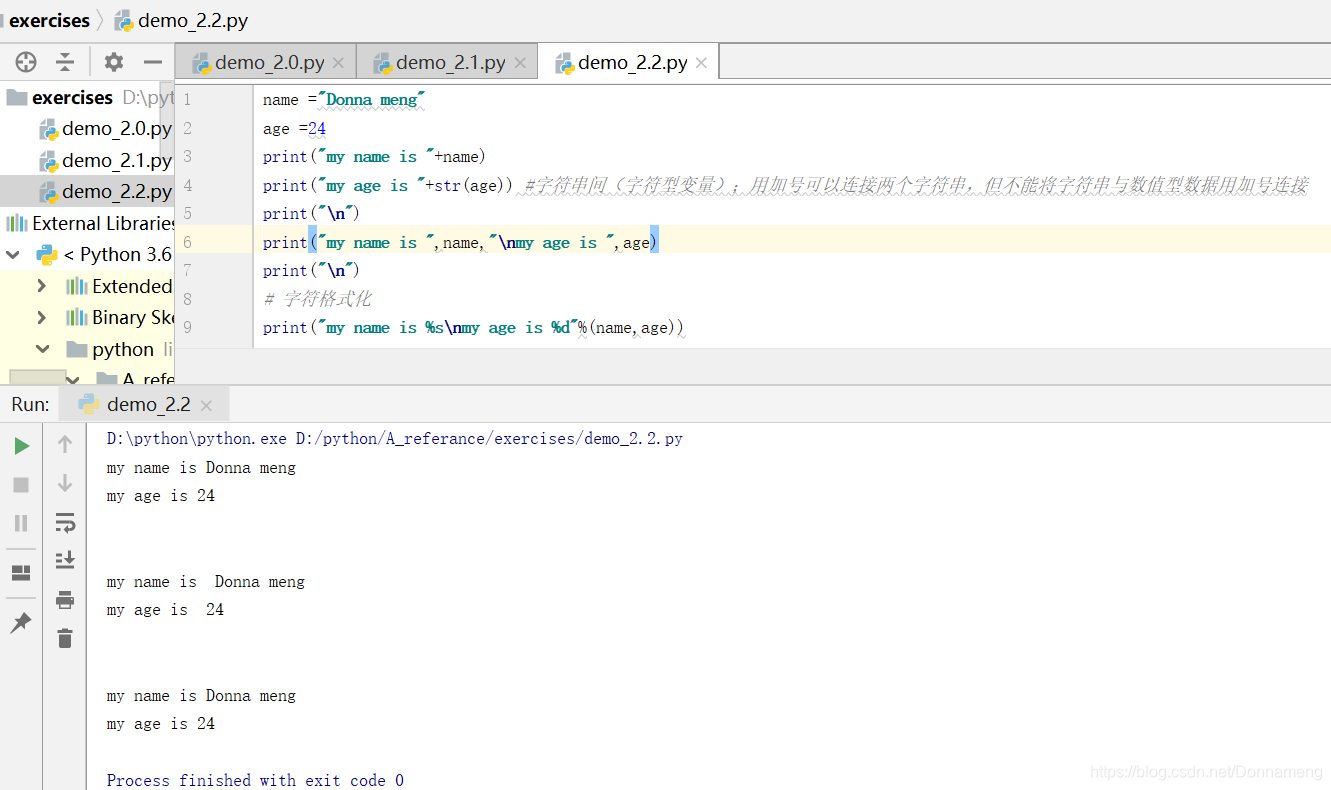
Task: Click the collapse all icon in project toolbar
Action: point(65,62)
